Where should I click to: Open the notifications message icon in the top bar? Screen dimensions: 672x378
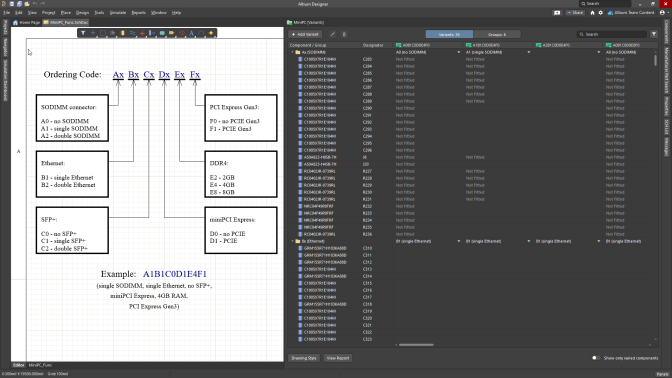[x=557, y=13]
